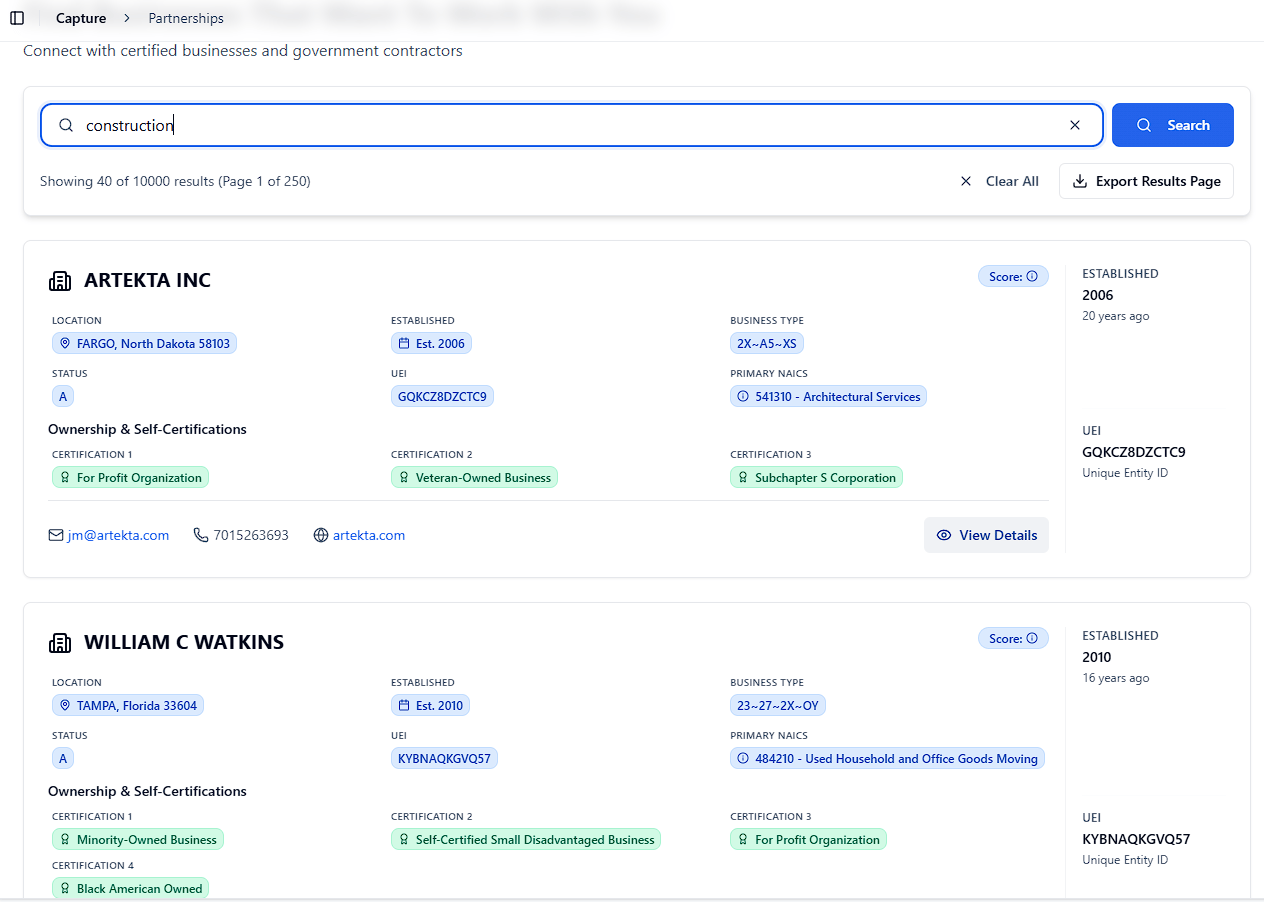Image resolution: width=1264 pixels, height=902 pixels.
Task: Click Clear All filters
Action: 999,181
